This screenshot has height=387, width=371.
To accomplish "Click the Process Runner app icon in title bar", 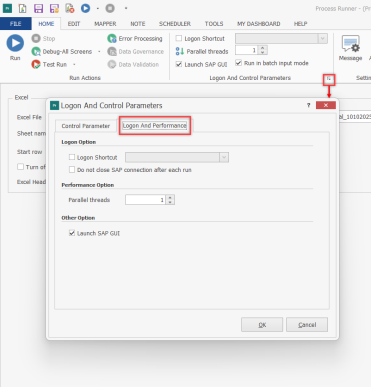I will 7,8.
